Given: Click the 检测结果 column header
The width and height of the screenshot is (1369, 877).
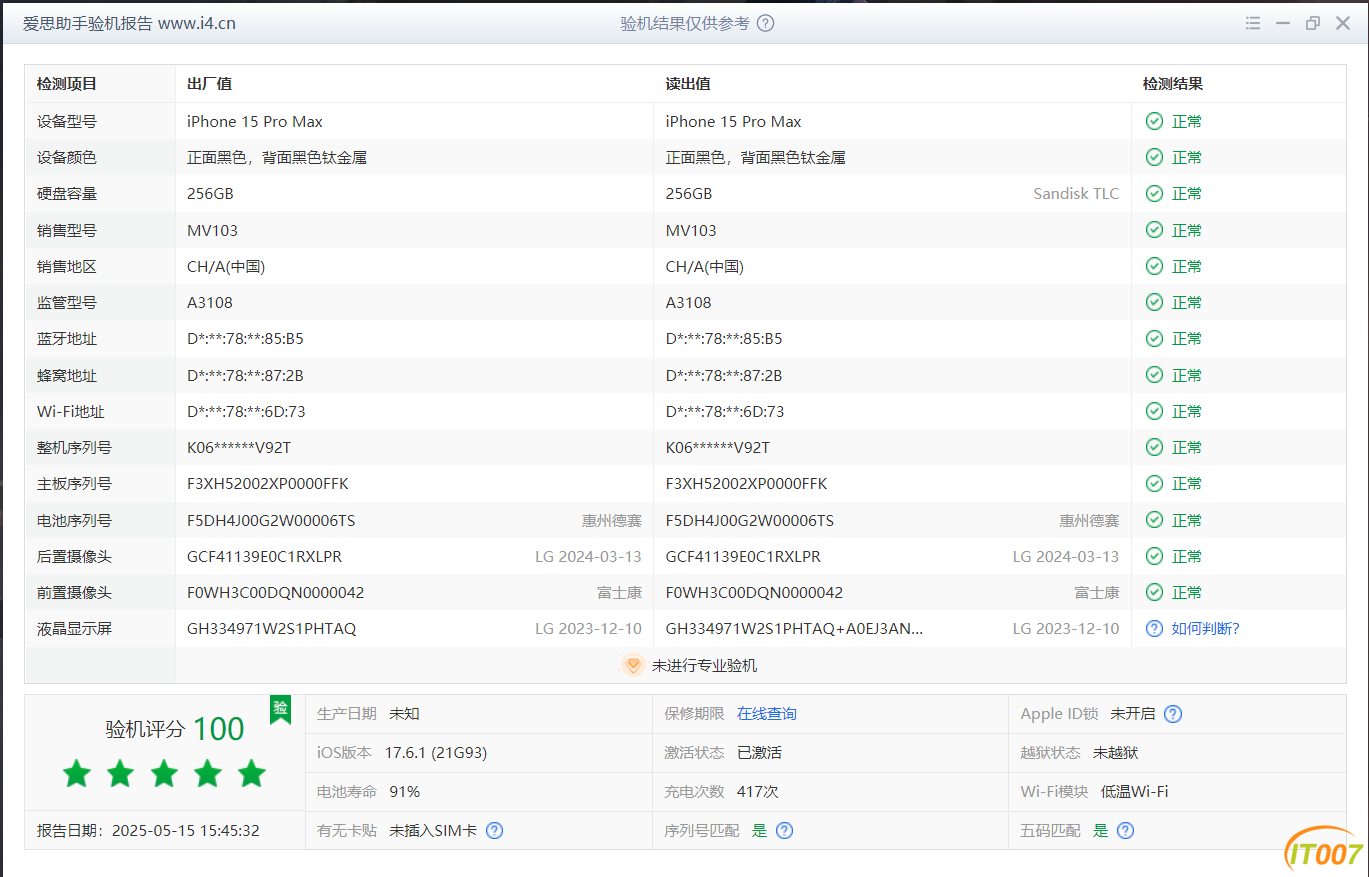Looking at the screenshot, I should [x=1173, y=84].
